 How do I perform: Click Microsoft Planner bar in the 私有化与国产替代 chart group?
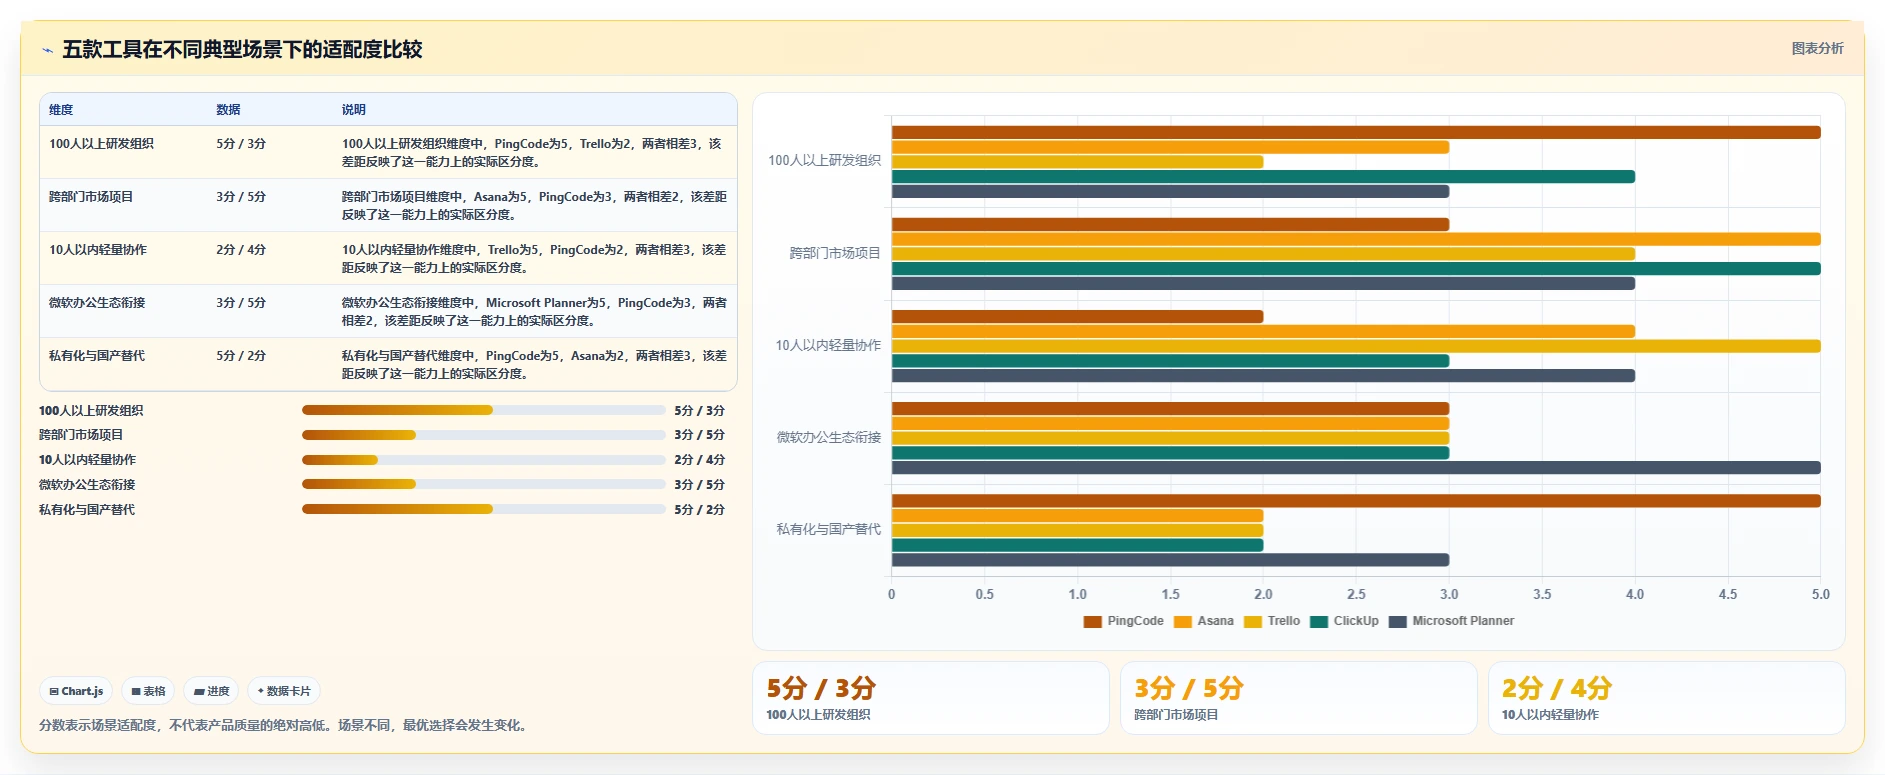(x=1170, y=560)
